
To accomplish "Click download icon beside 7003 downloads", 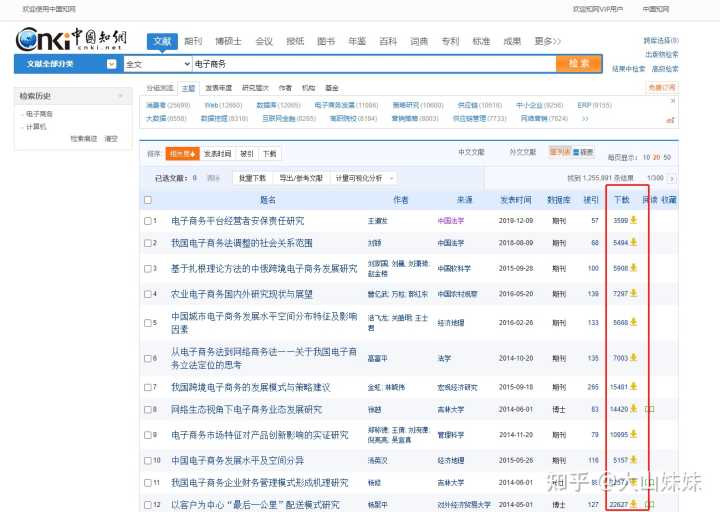I will click(x=634, y=358).
